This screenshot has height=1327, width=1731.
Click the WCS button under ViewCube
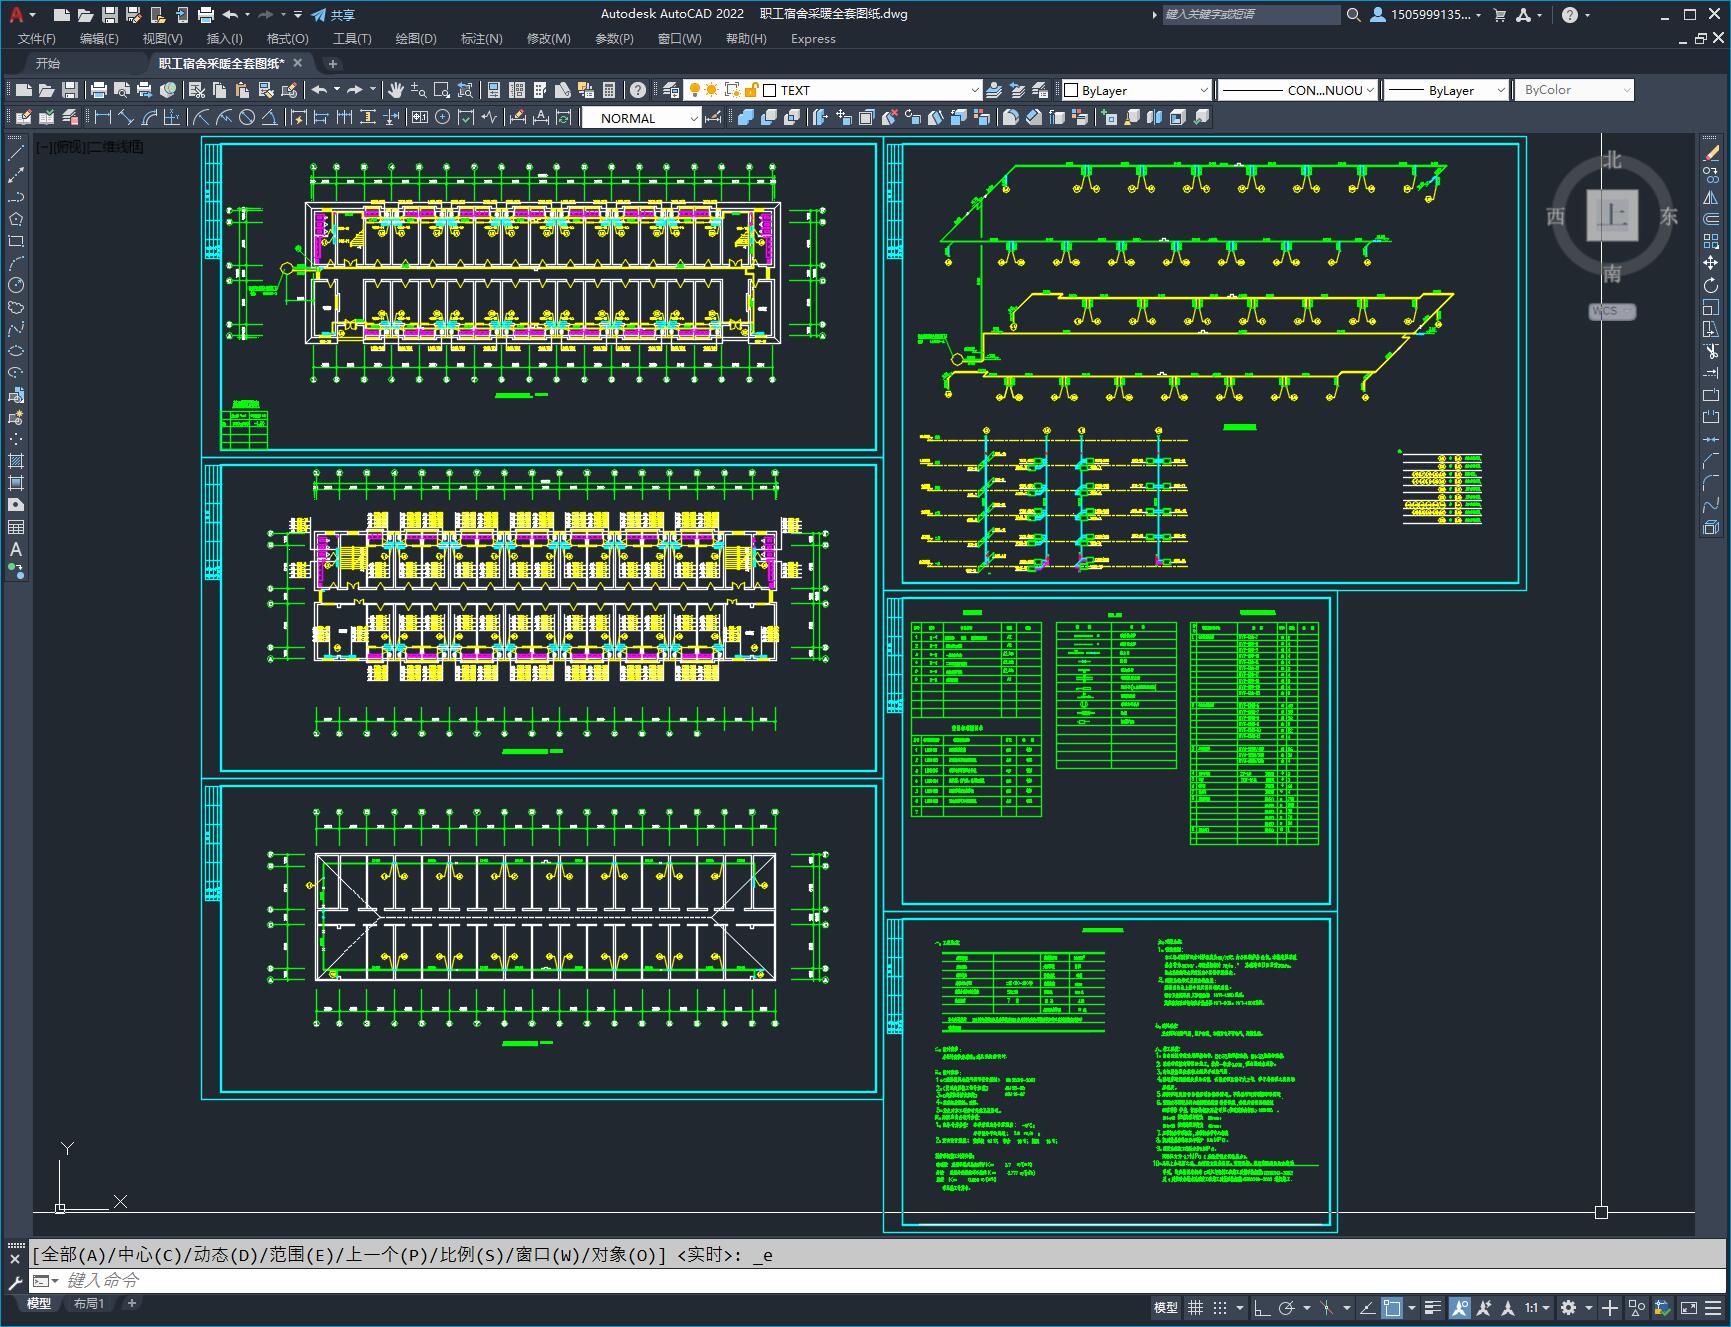(1611, 311)
